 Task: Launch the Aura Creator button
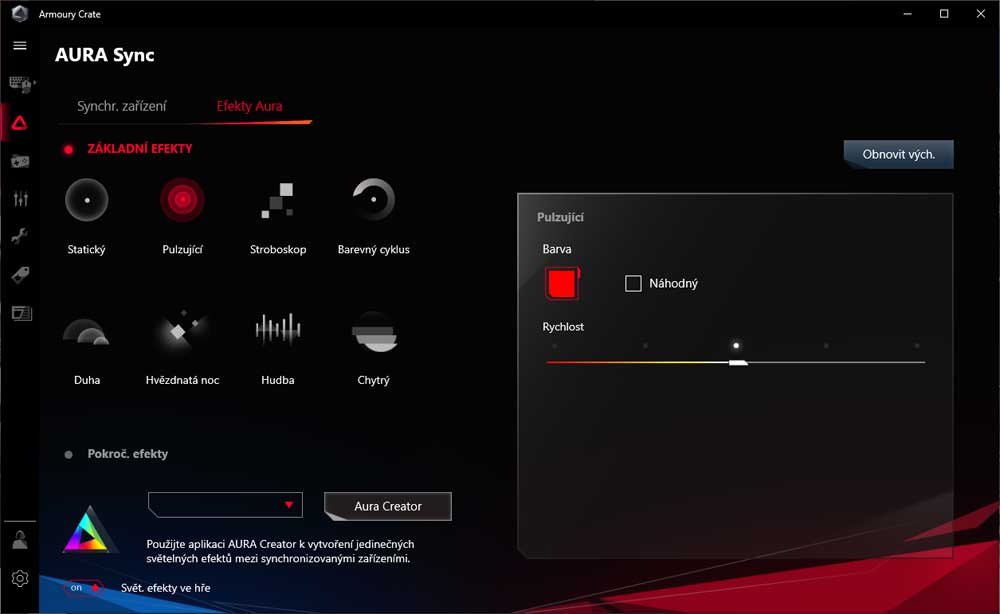click(388, 506)
